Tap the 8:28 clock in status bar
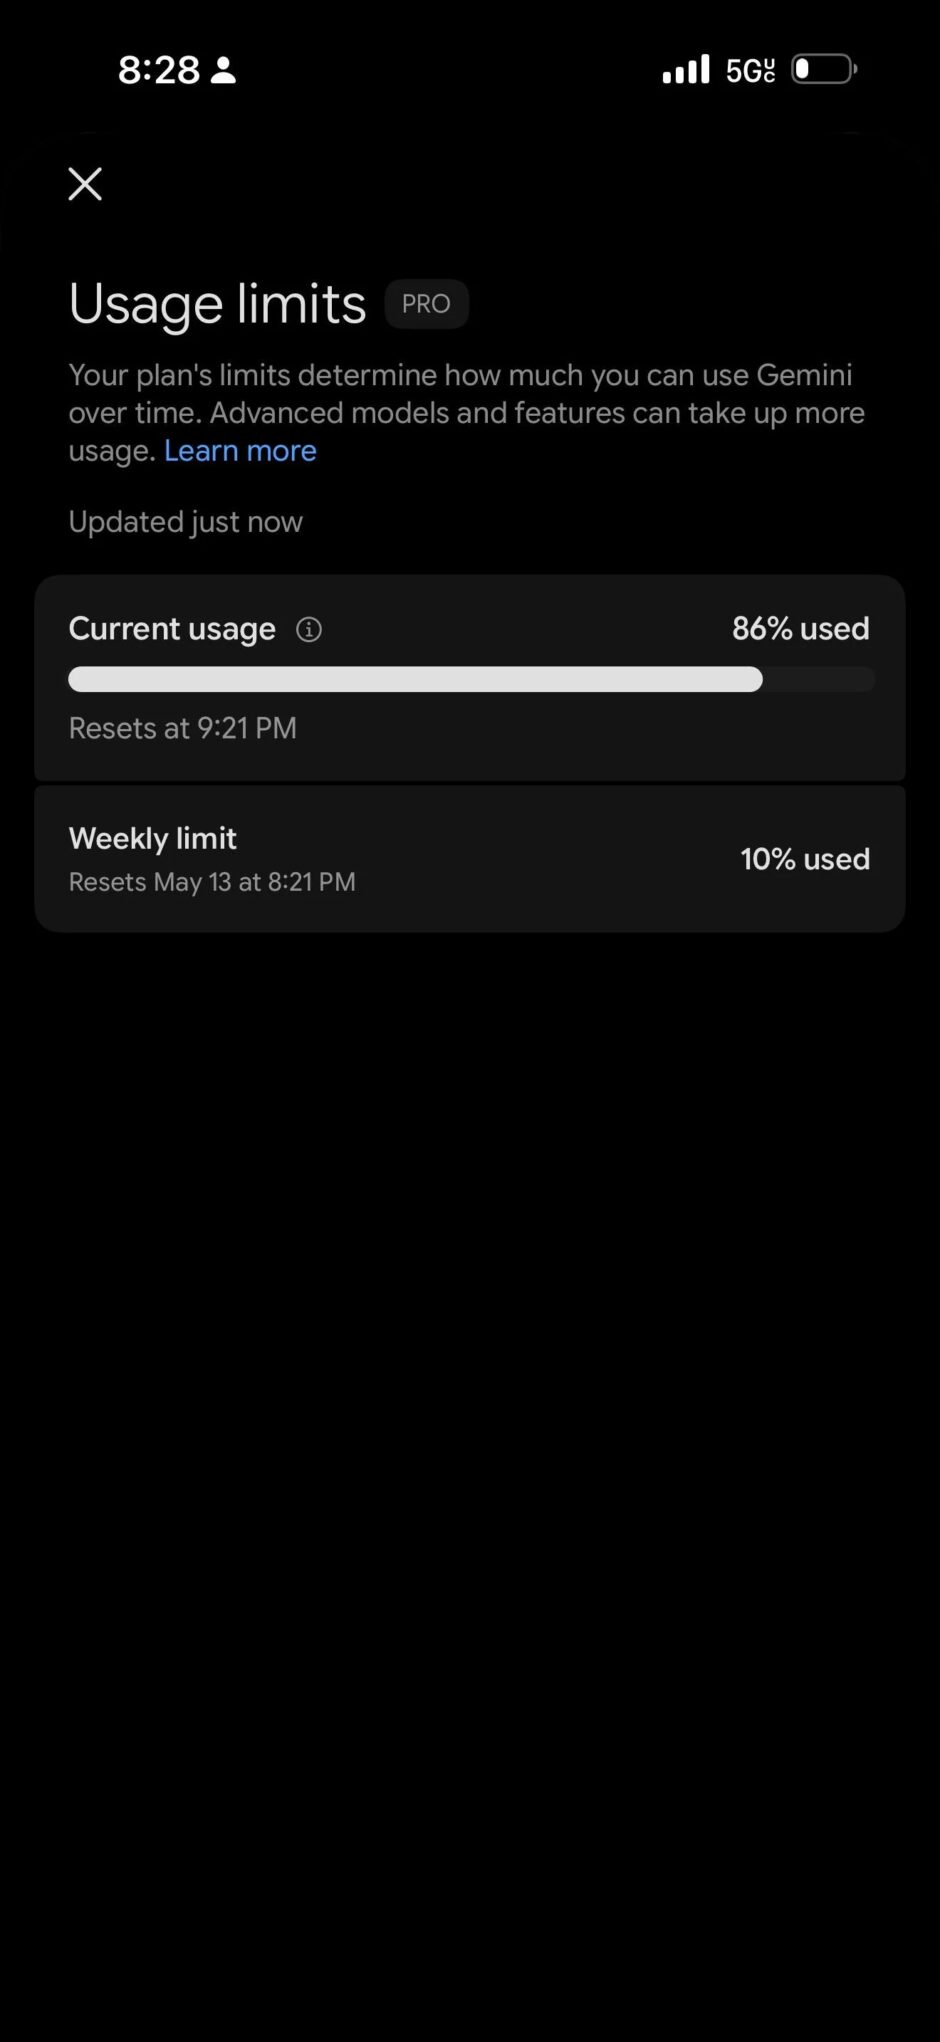Image resolution: width=940 pixels, height=2042 pixels. (x=159, y=70)
